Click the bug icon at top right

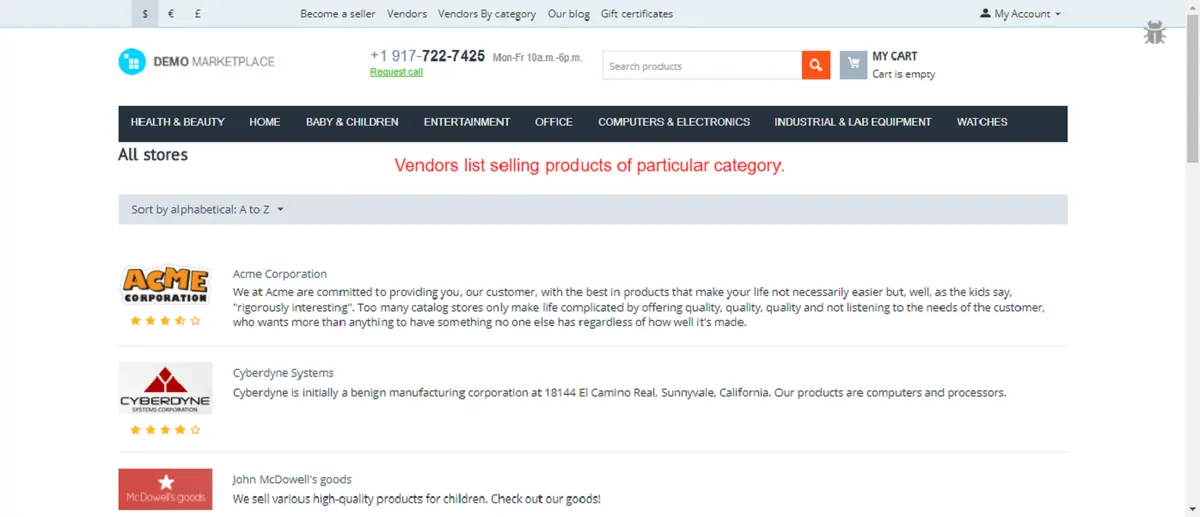1155,33
